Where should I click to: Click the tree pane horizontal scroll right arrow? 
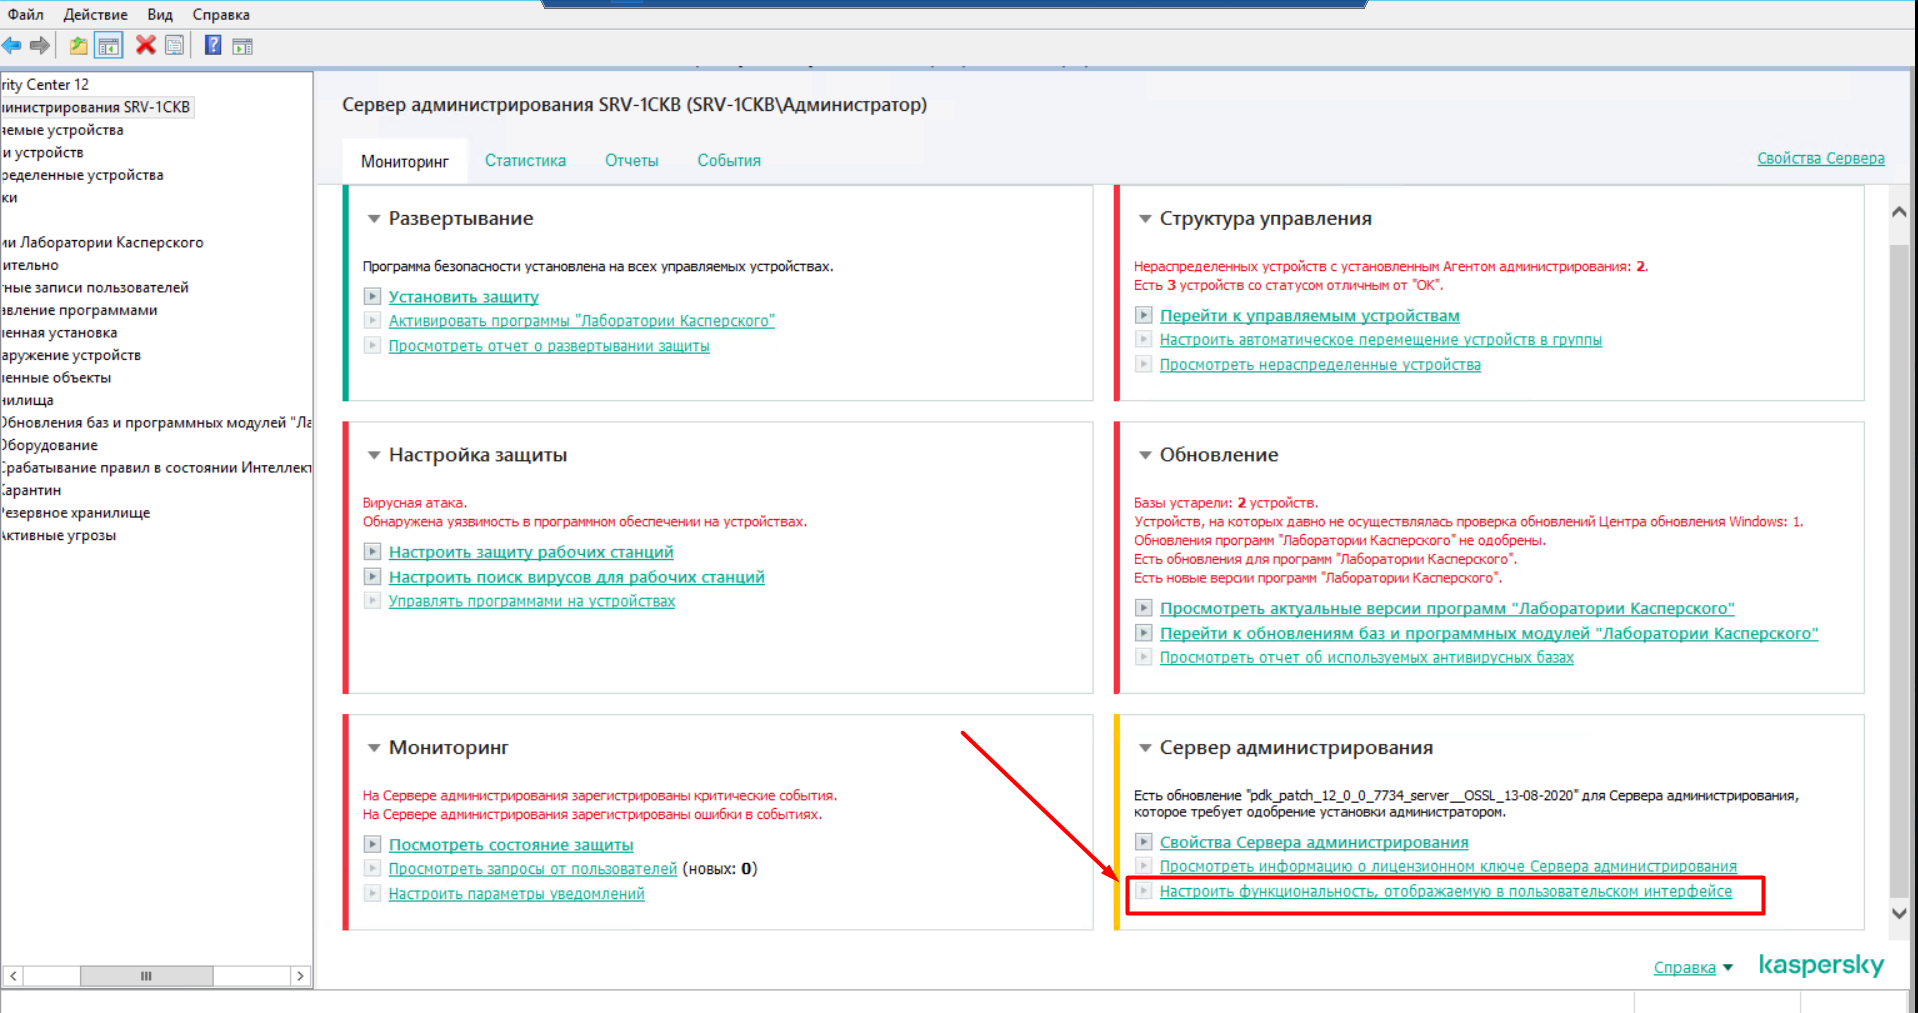[x=300, y=975]
